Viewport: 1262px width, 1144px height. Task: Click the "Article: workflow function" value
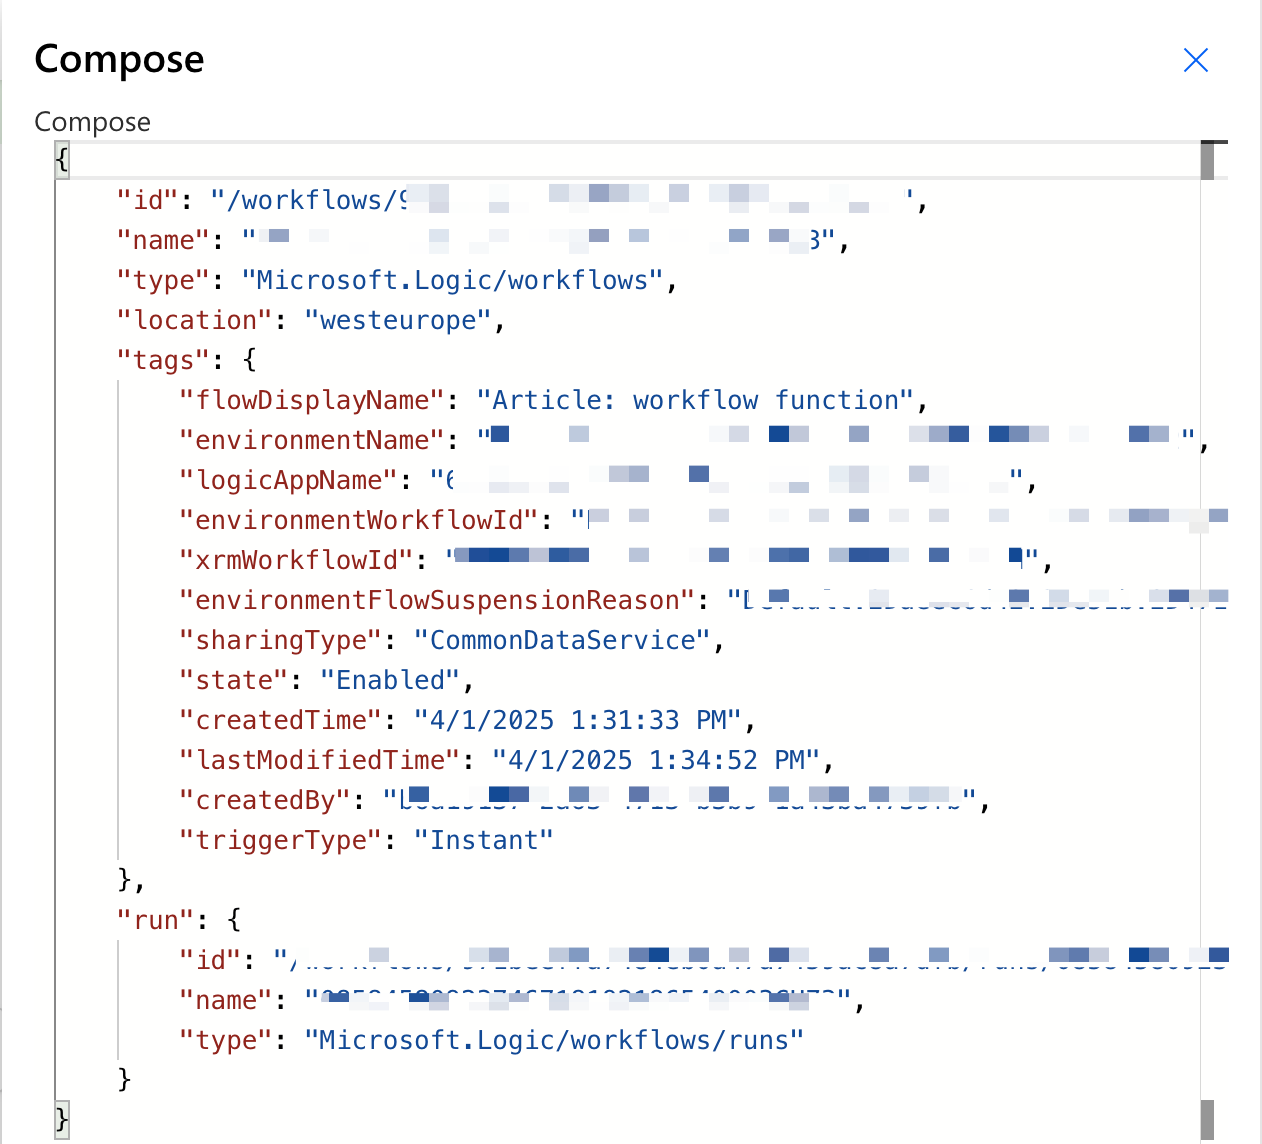tap(695, 400)
